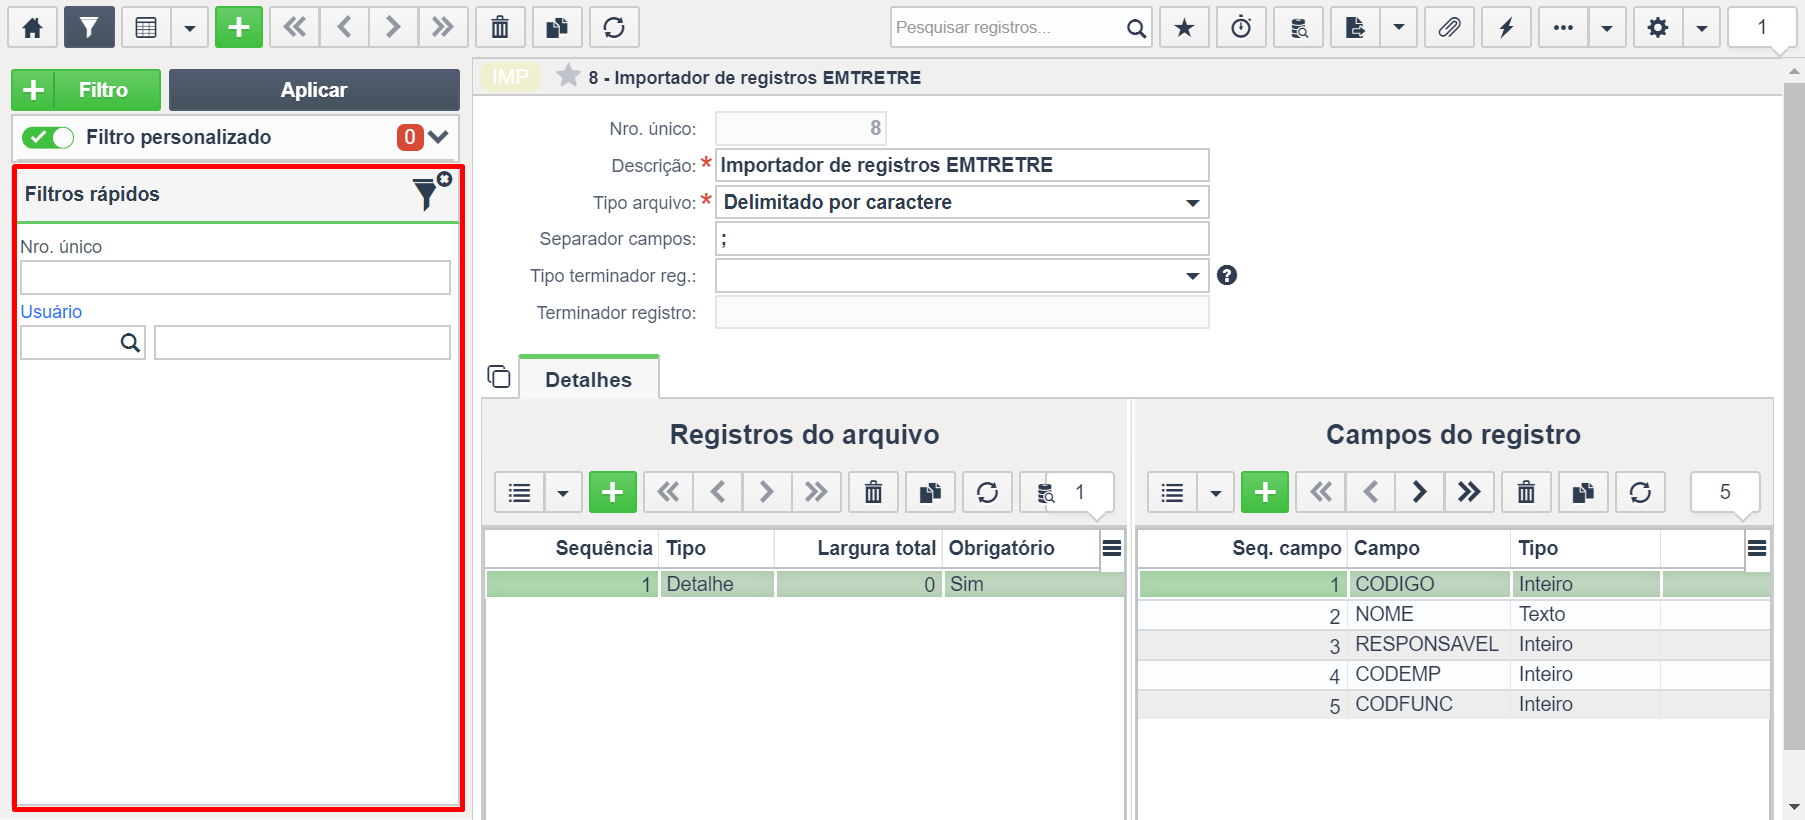Select the RESPONSAVEL field row

coord(1454,644)
